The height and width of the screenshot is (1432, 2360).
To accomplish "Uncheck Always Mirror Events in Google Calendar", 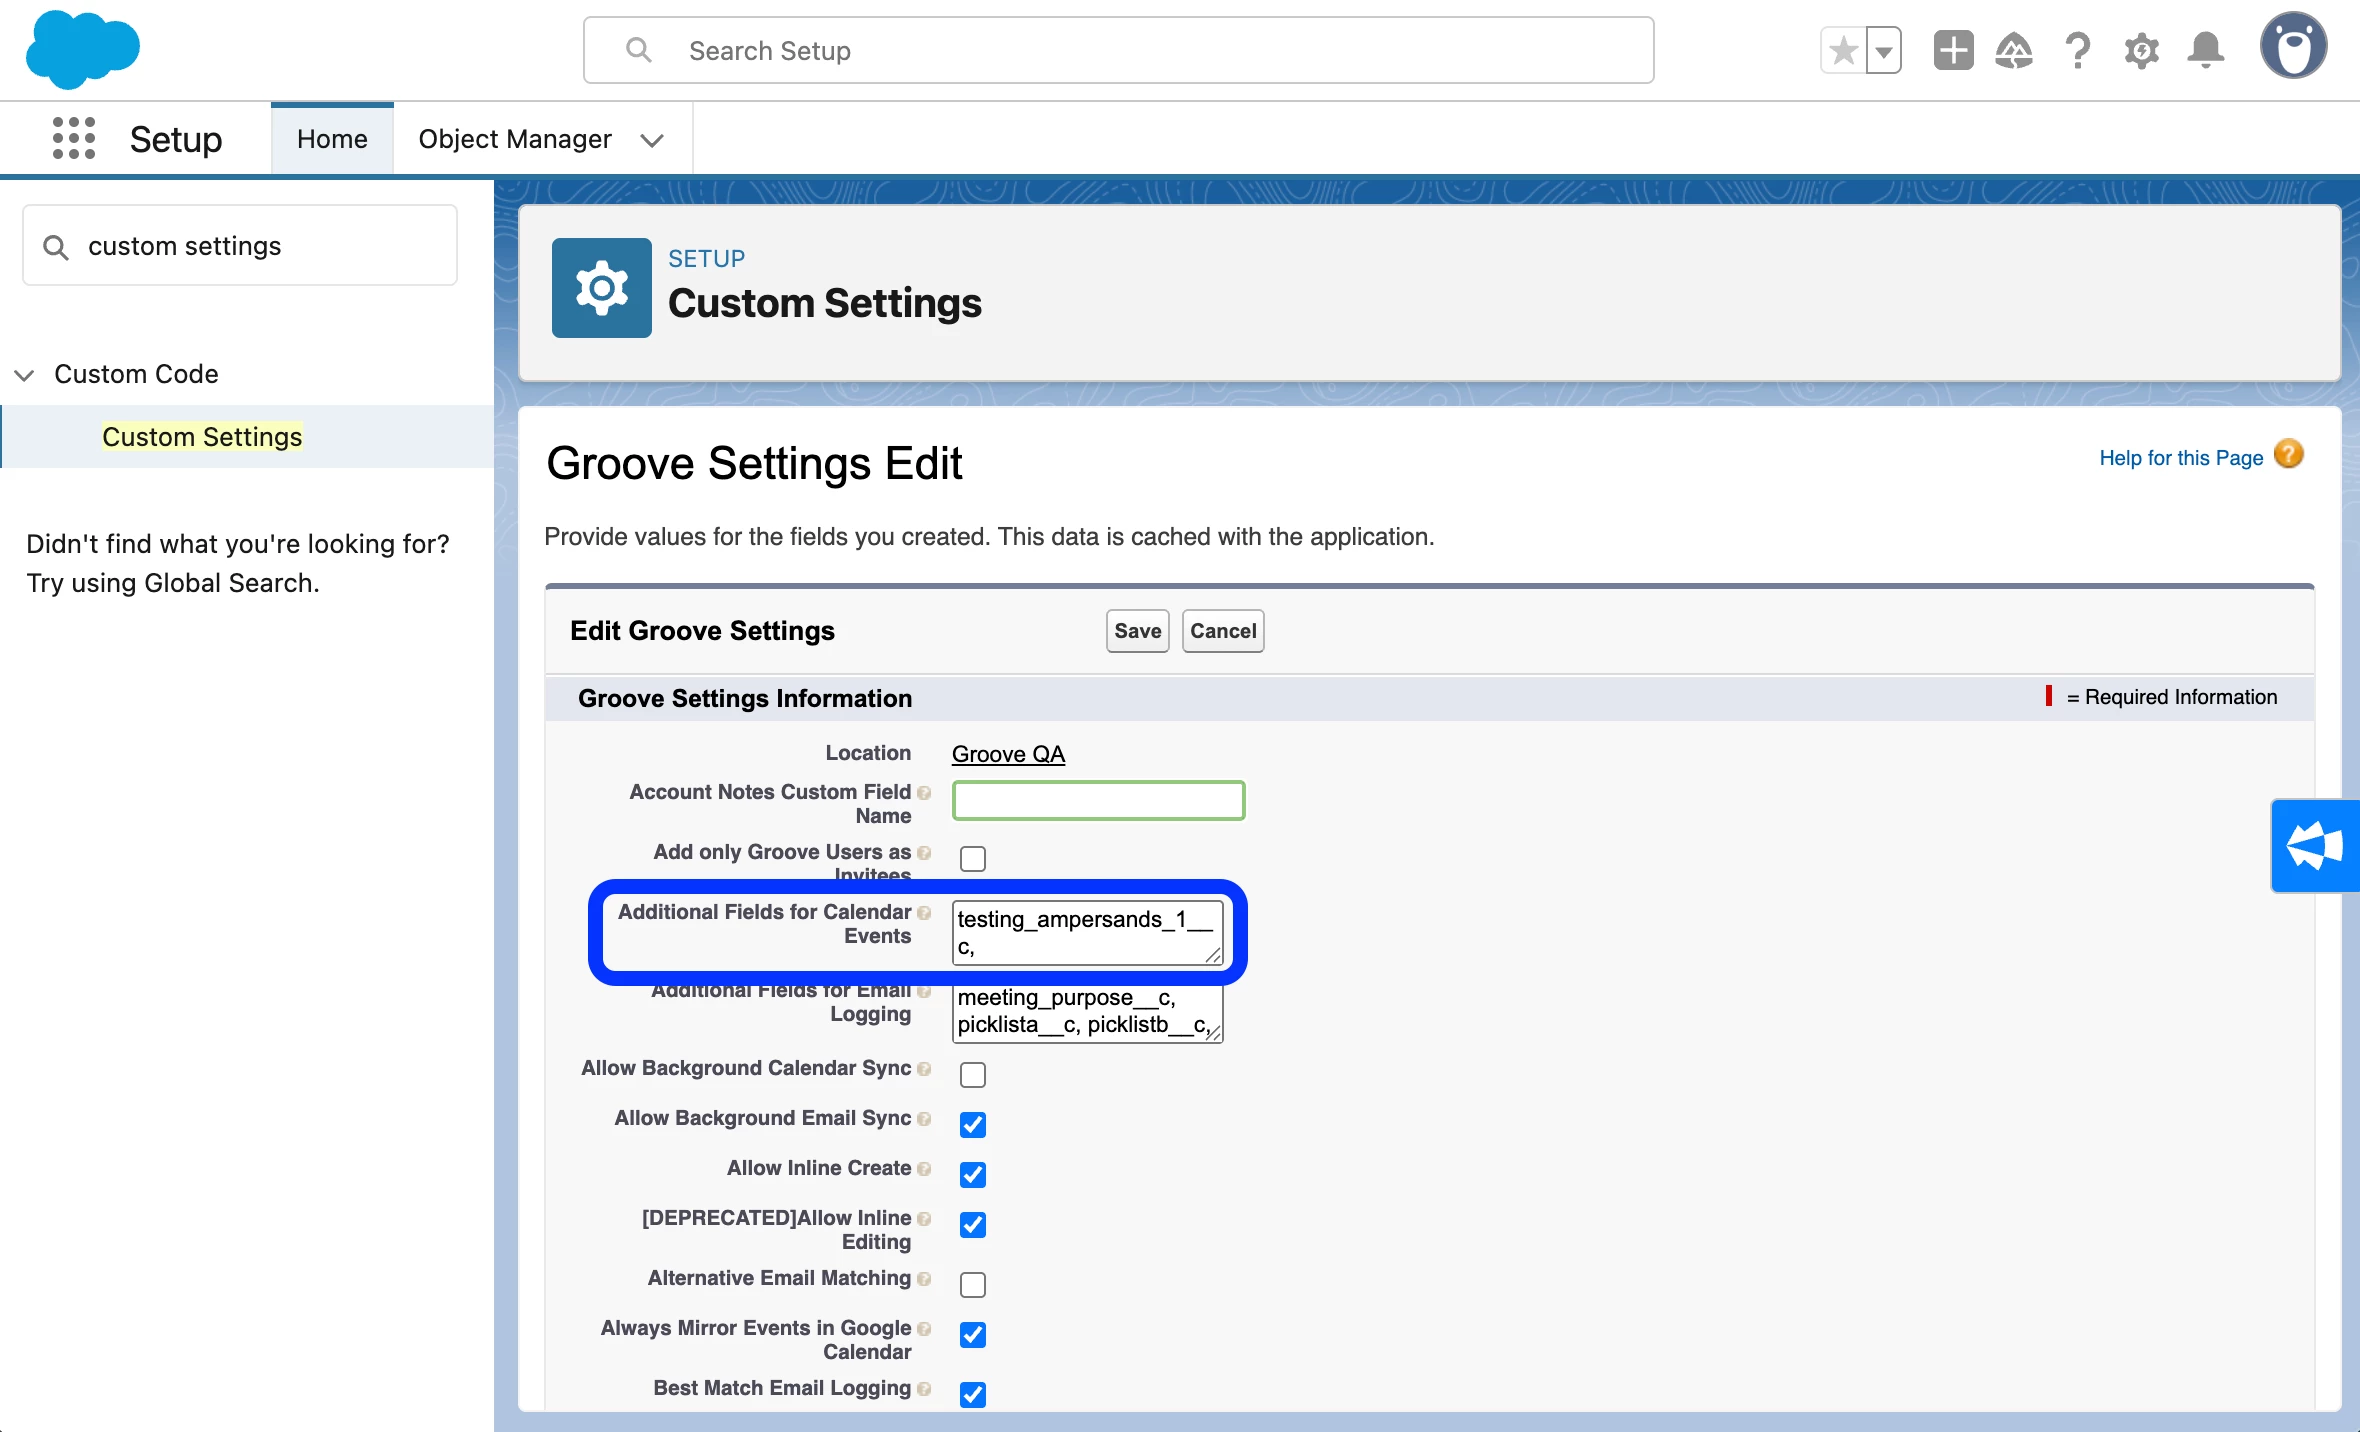I will point(972,1335).
